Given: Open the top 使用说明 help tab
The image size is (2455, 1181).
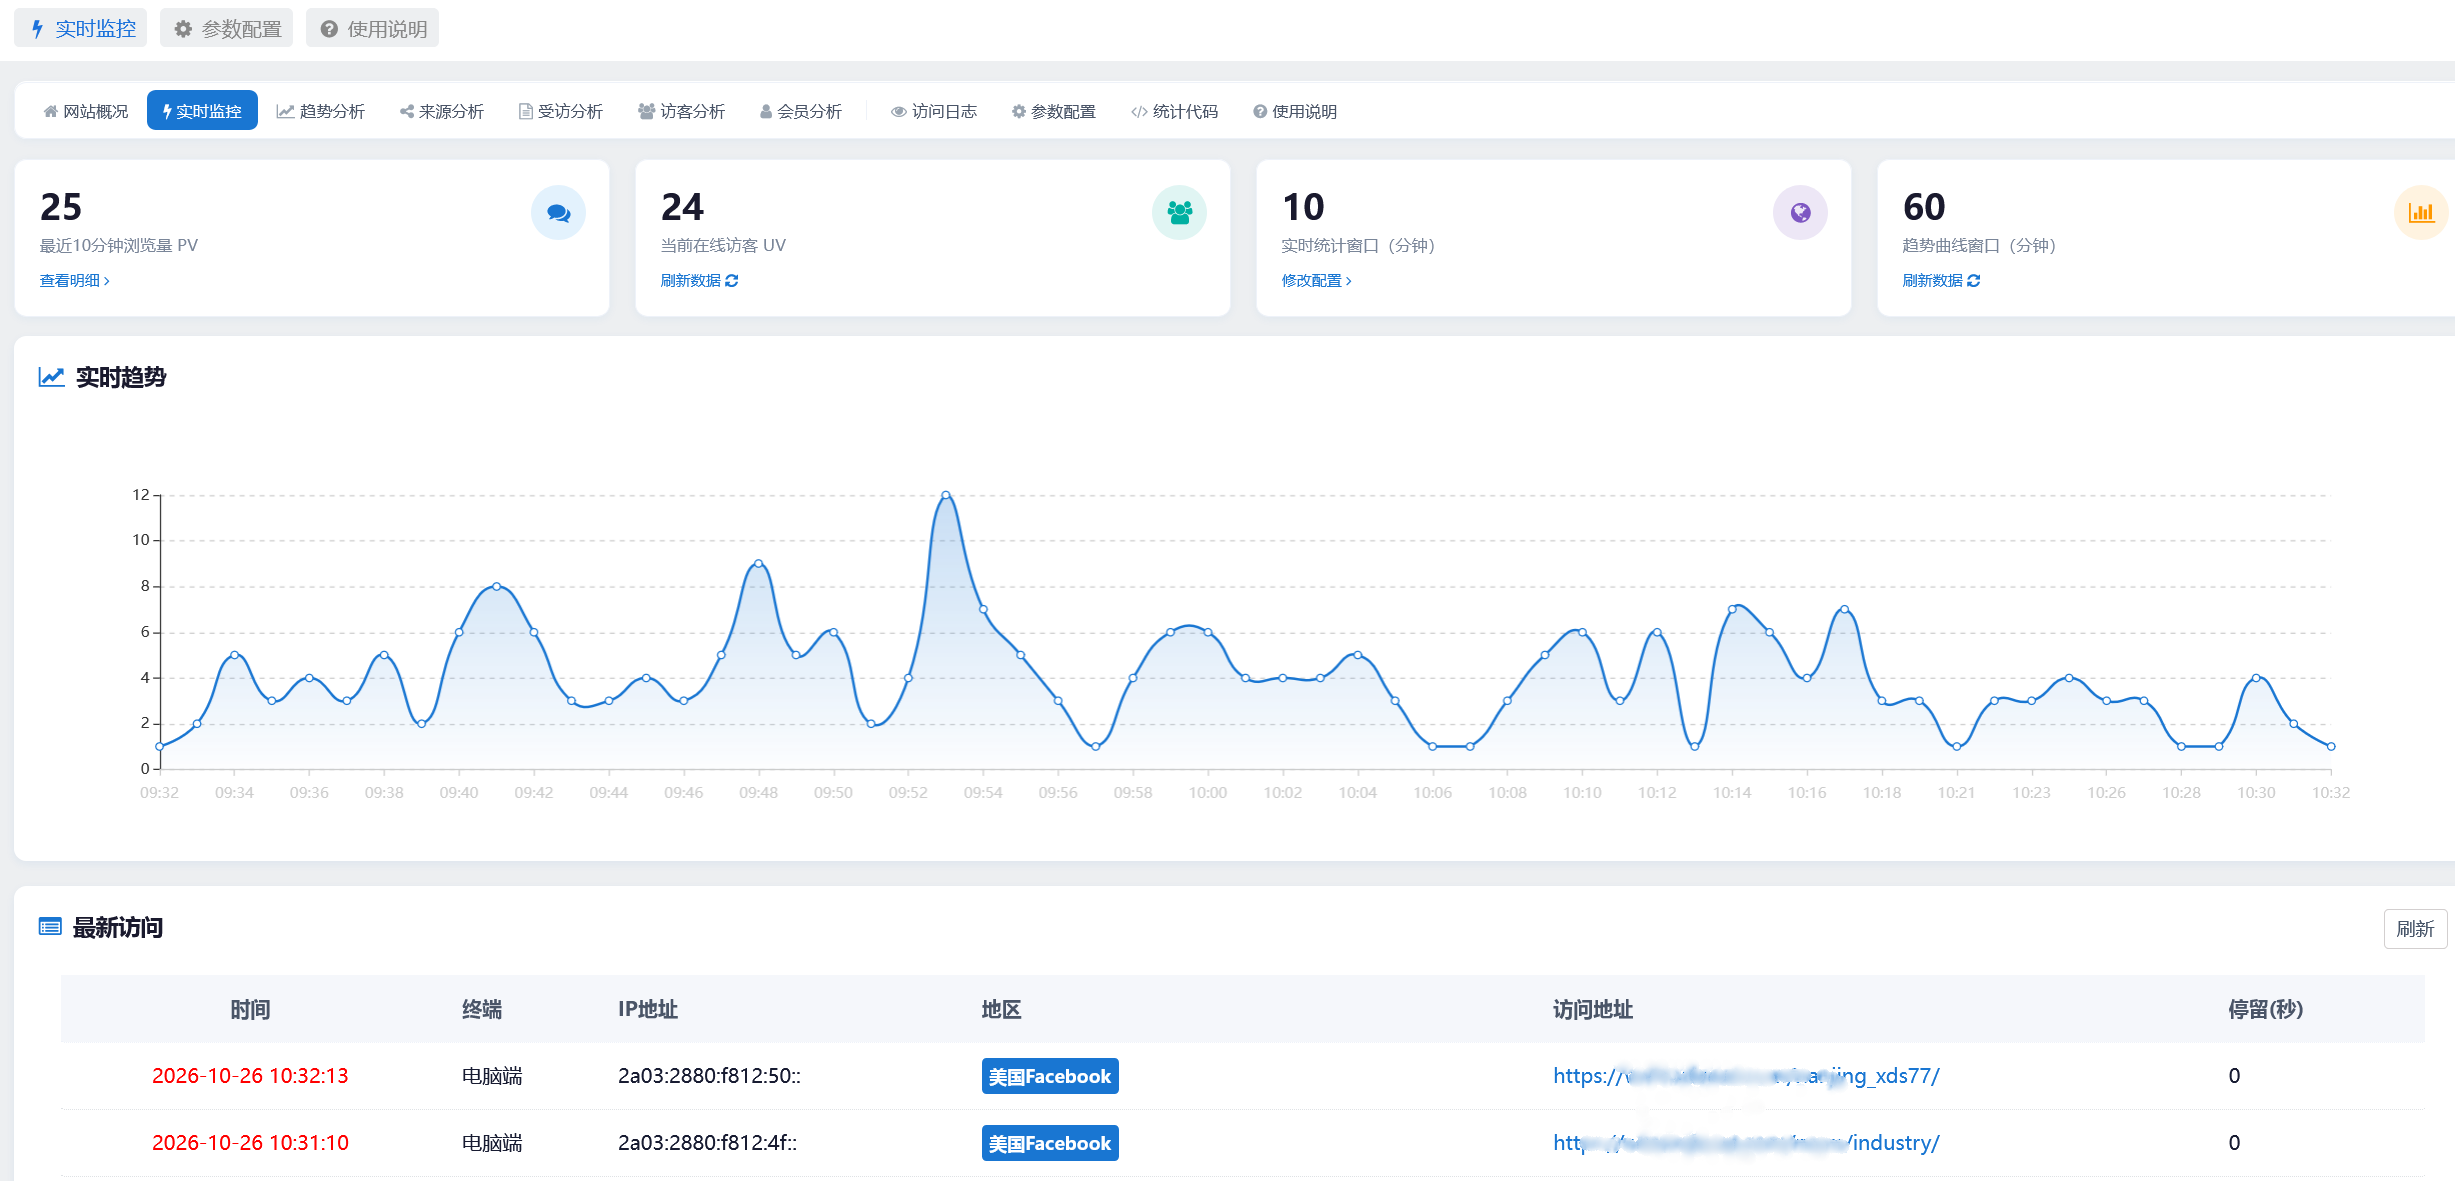Looking at the screenshot, I should click(x=373, y=28).
